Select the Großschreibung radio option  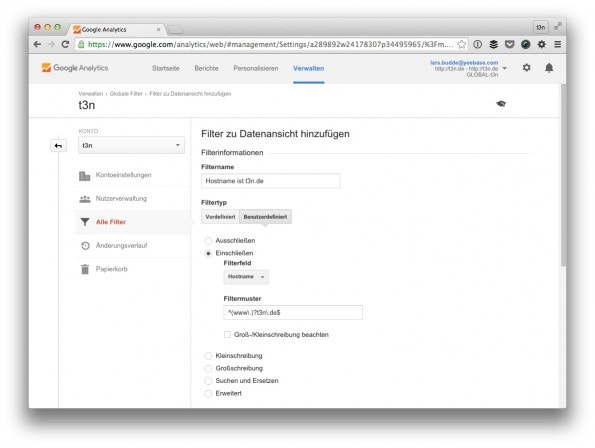click(x=208, y=368)
